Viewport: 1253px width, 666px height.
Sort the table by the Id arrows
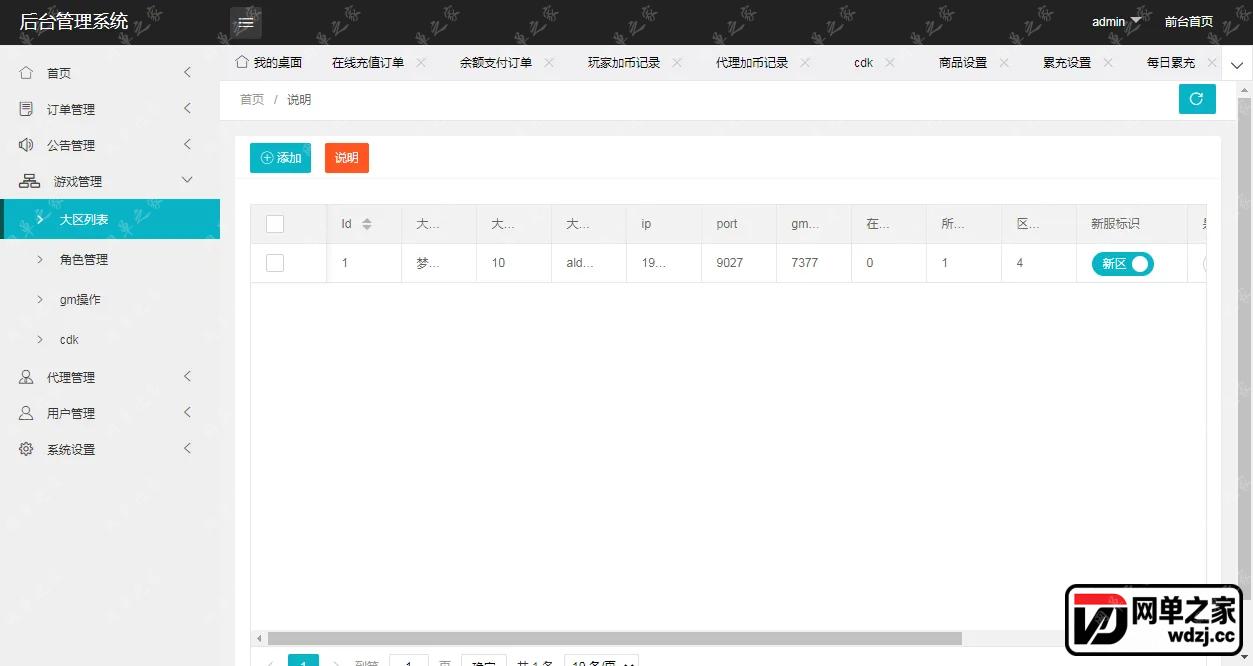coord(367,224)
